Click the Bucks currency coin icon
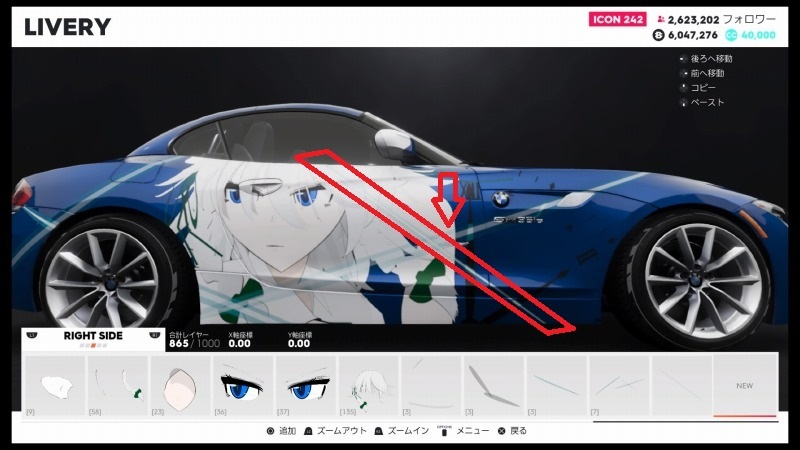The image size is (800, 450). click(659, 35)
